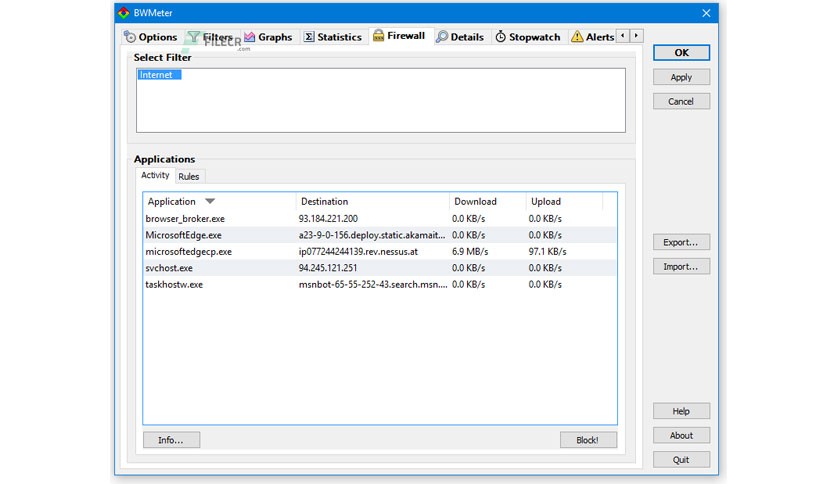
Task: Open the Import... dialog
Action: (x=681, y=267)
